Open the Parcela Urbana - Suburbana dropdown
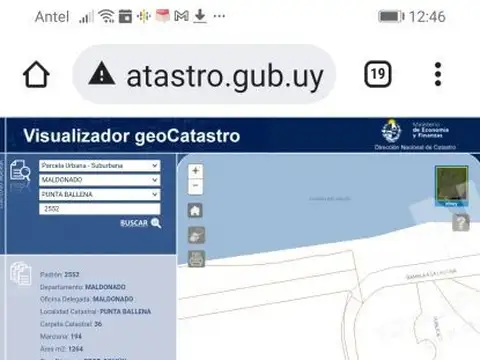The height and width of the screenshot is (360, 480). pos(100,166)
